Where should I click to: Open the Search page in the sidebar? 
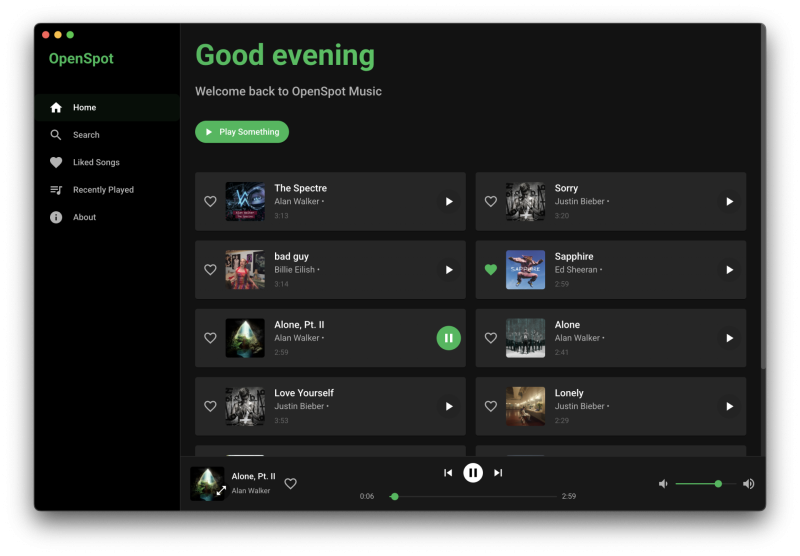(86, 135)
